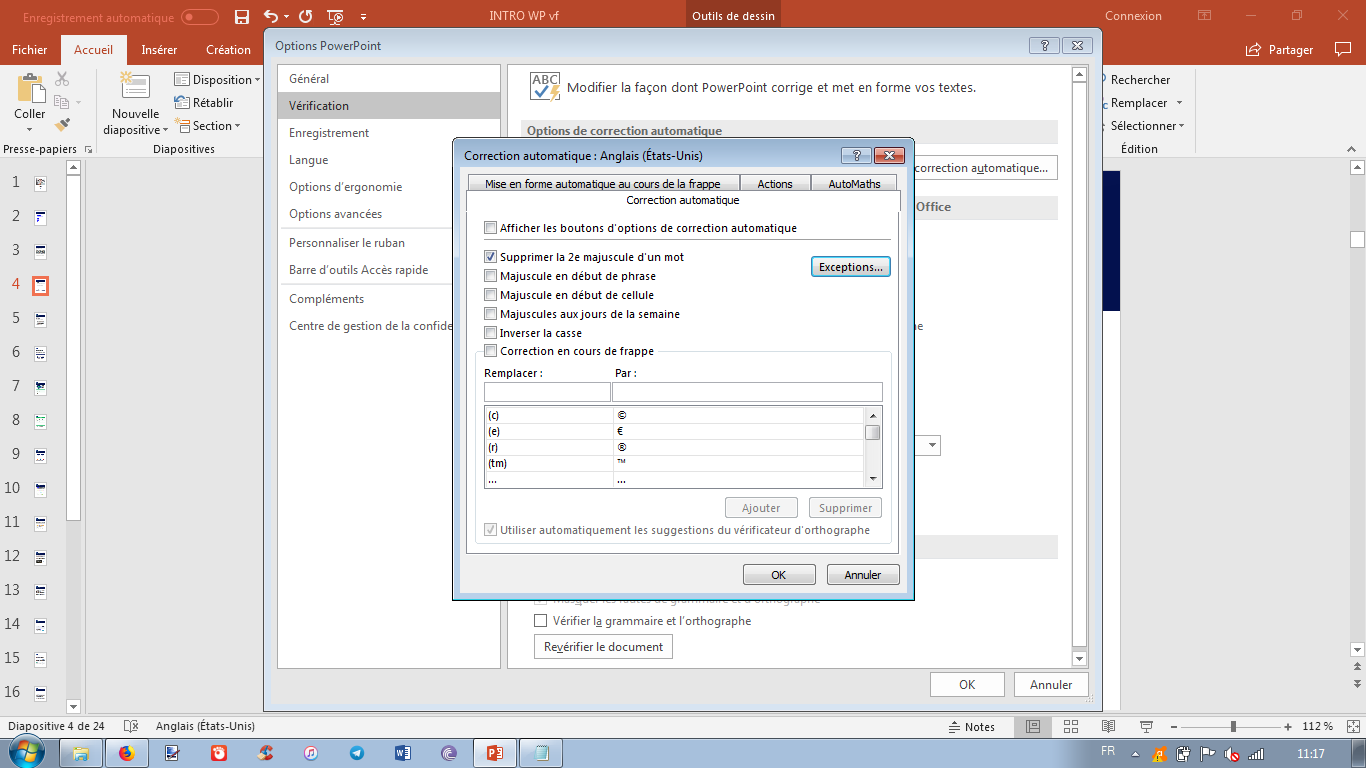Toggle Enregistrement automatique switch
Image resolution: width=1366 pixels, height=768 pixels.
pos(200,17)
